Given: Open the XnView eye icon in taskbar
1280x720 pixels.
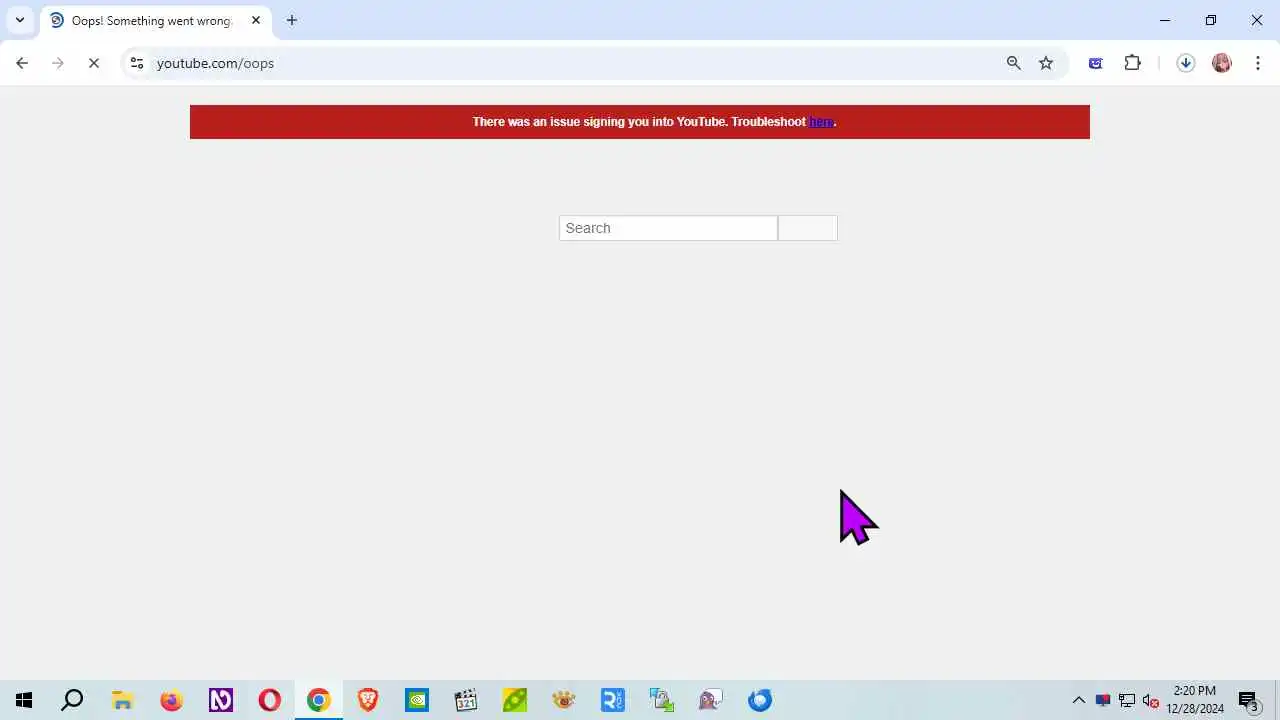Looking at the screenshot, I should pyautogui.click(x=564, y=700).
